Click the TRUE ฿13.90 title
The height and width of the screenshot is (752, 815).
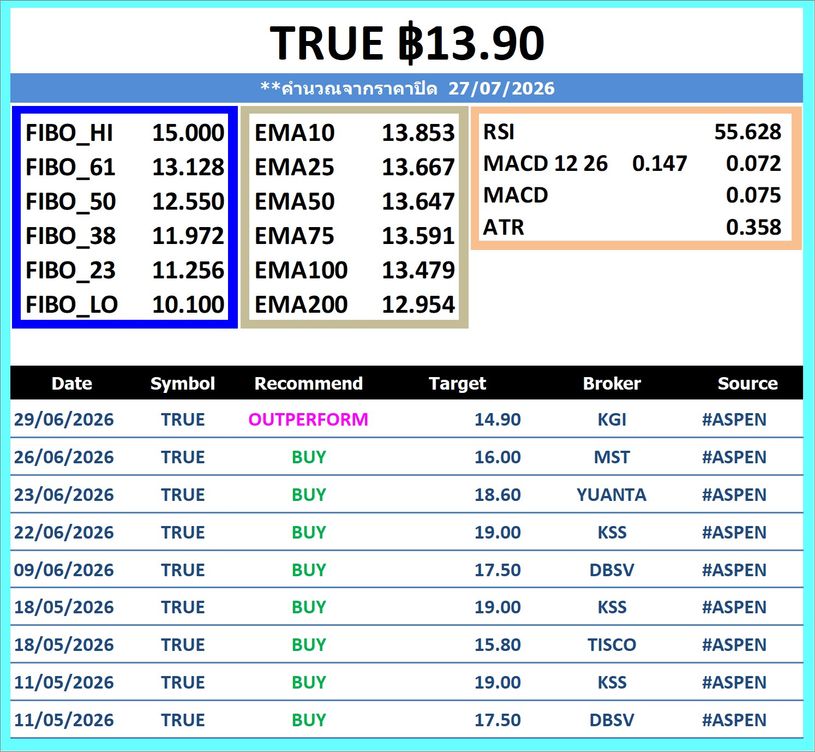tap(407, 43)
